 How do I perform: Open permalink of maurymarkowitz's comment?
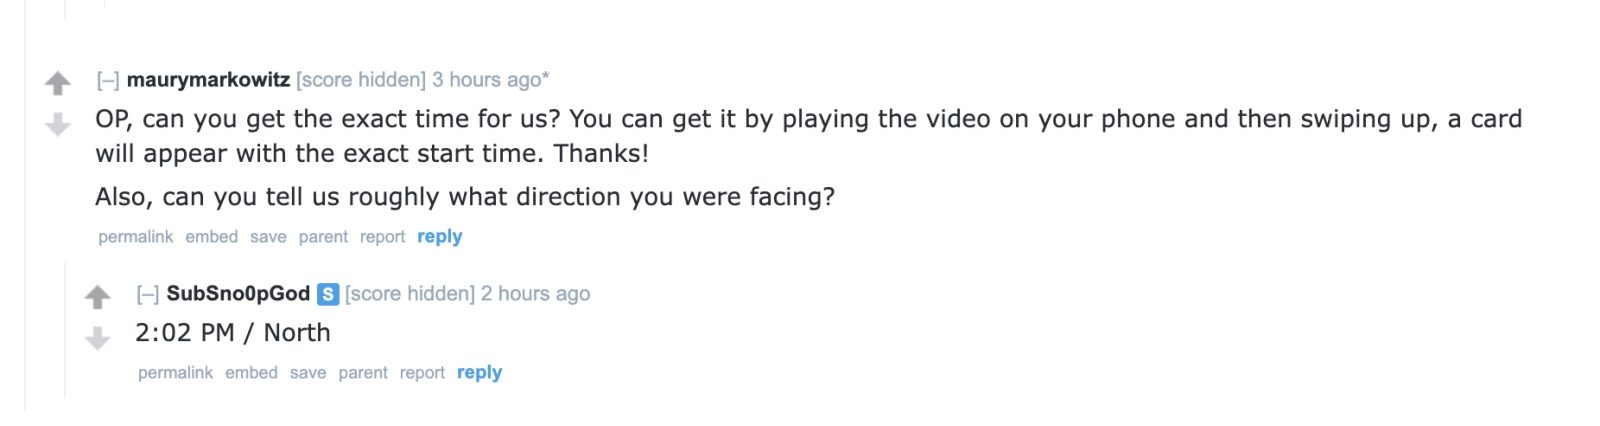pos(135,237)
